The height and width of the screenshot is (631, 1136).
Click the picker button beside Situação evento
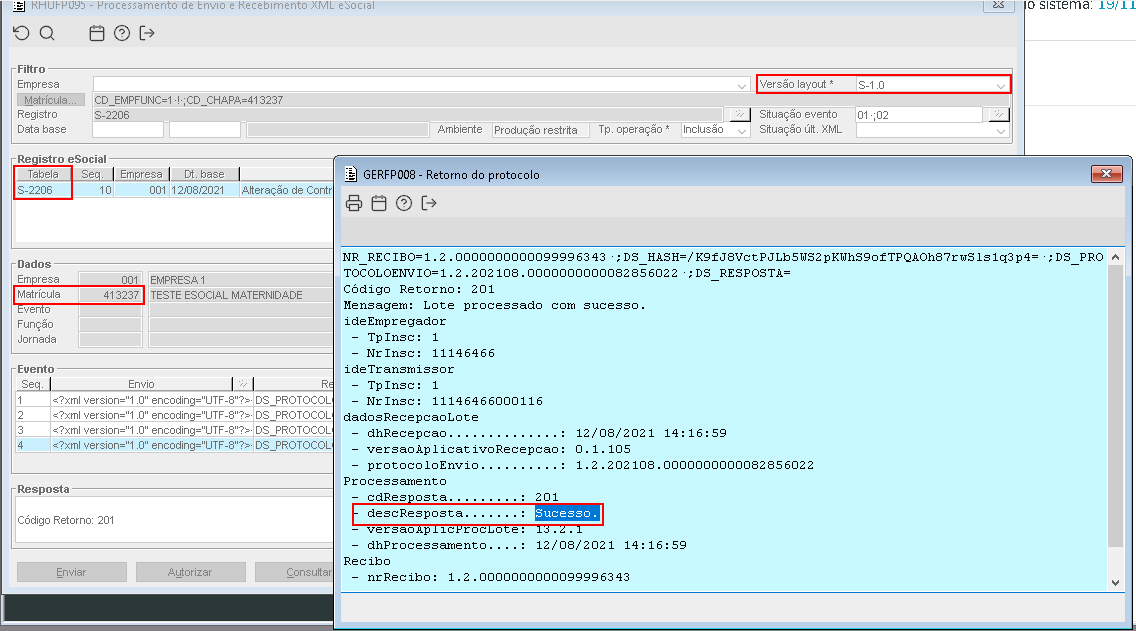(x=998, y=114)
